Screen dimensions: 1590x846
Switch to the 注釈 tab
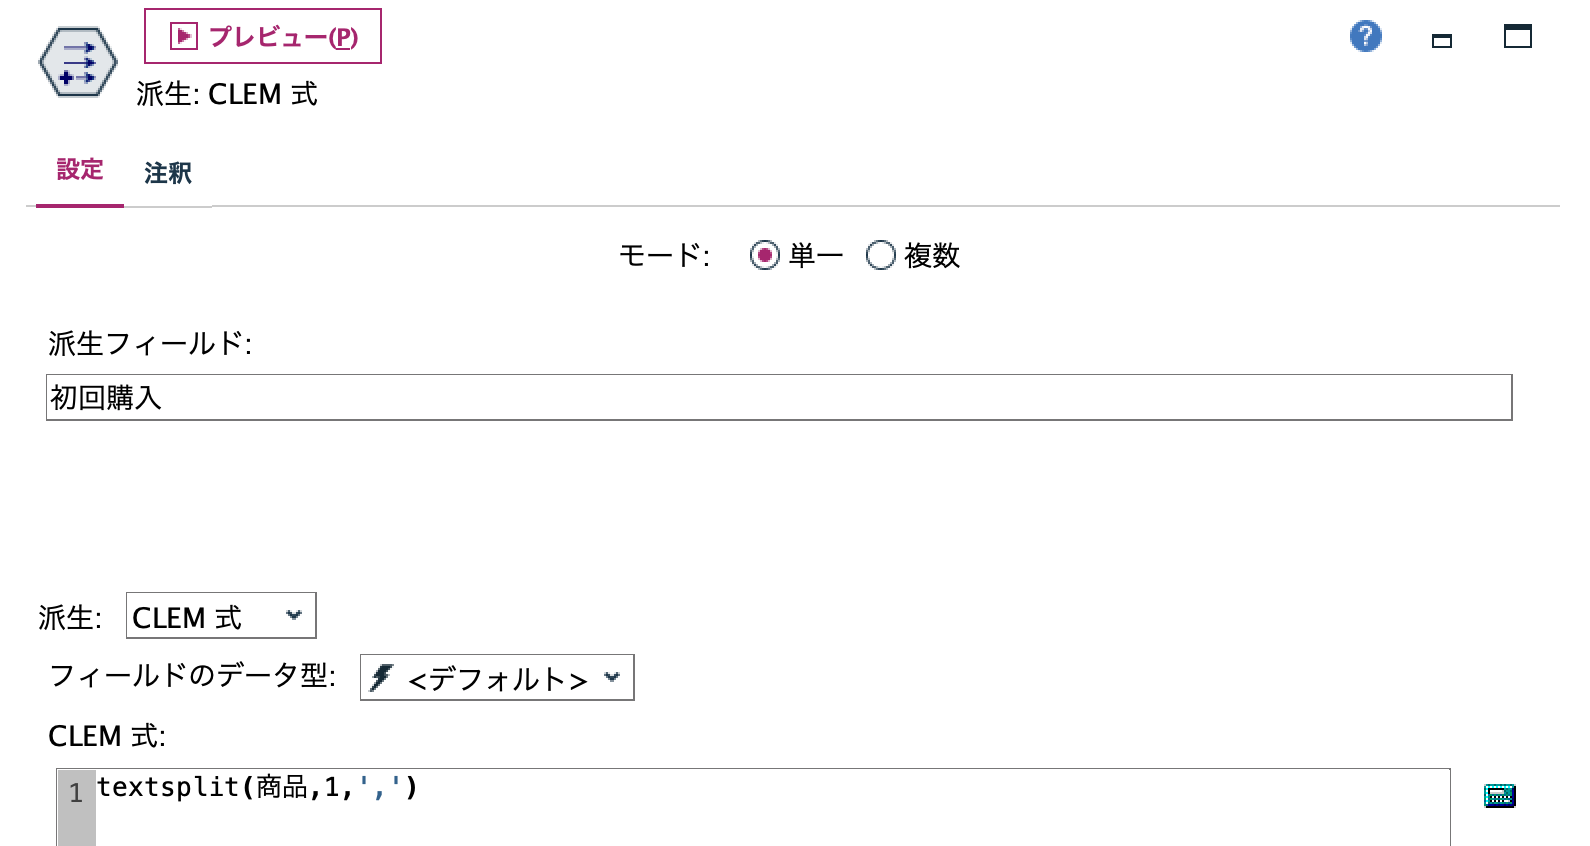(x=168, y=173)
